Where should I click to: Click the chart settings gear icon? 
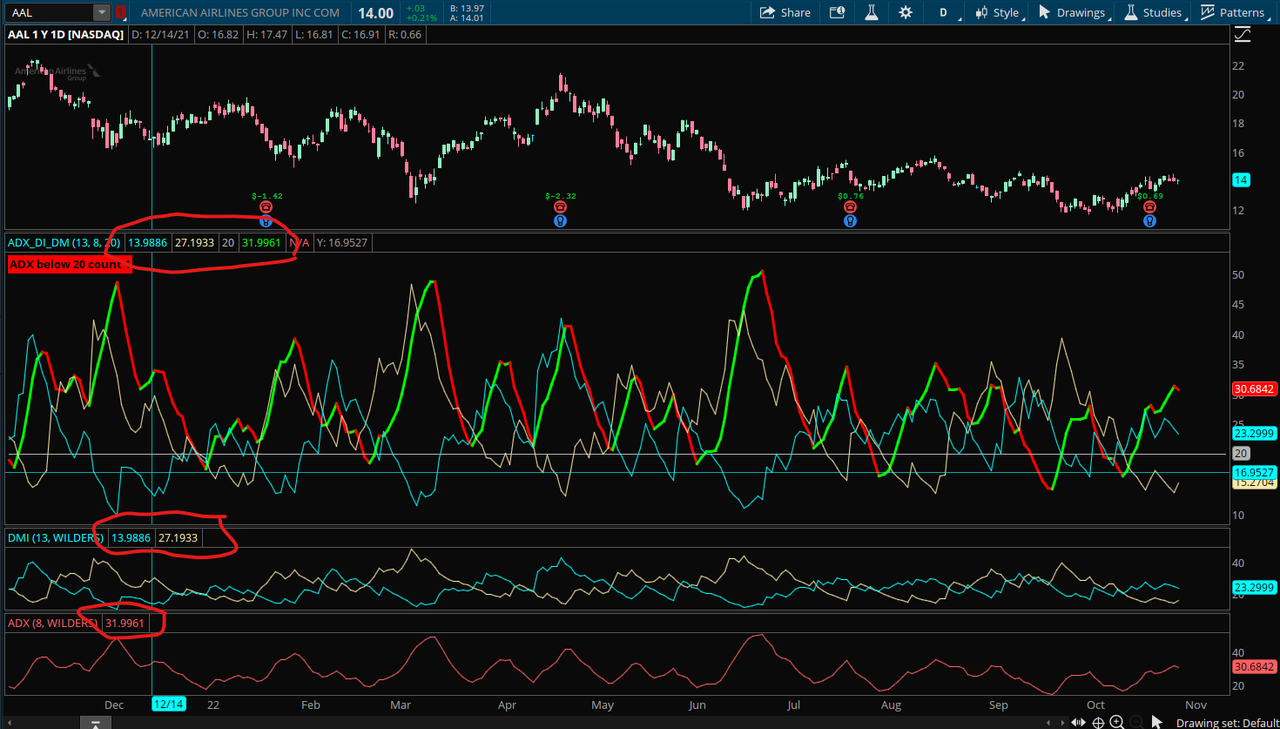click(x=905, y=13)
